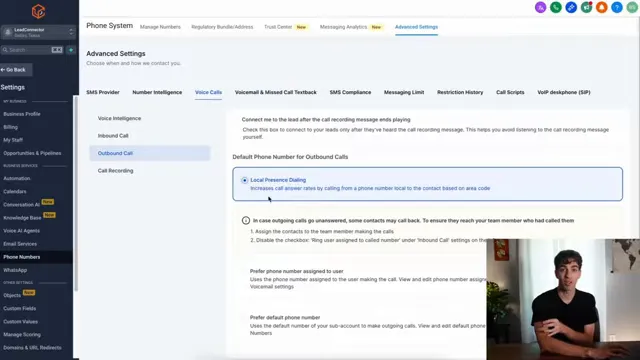Viewport: 640px width, 360px height.
Task: Select Advanced Settings tab
Action: (416, 27)
